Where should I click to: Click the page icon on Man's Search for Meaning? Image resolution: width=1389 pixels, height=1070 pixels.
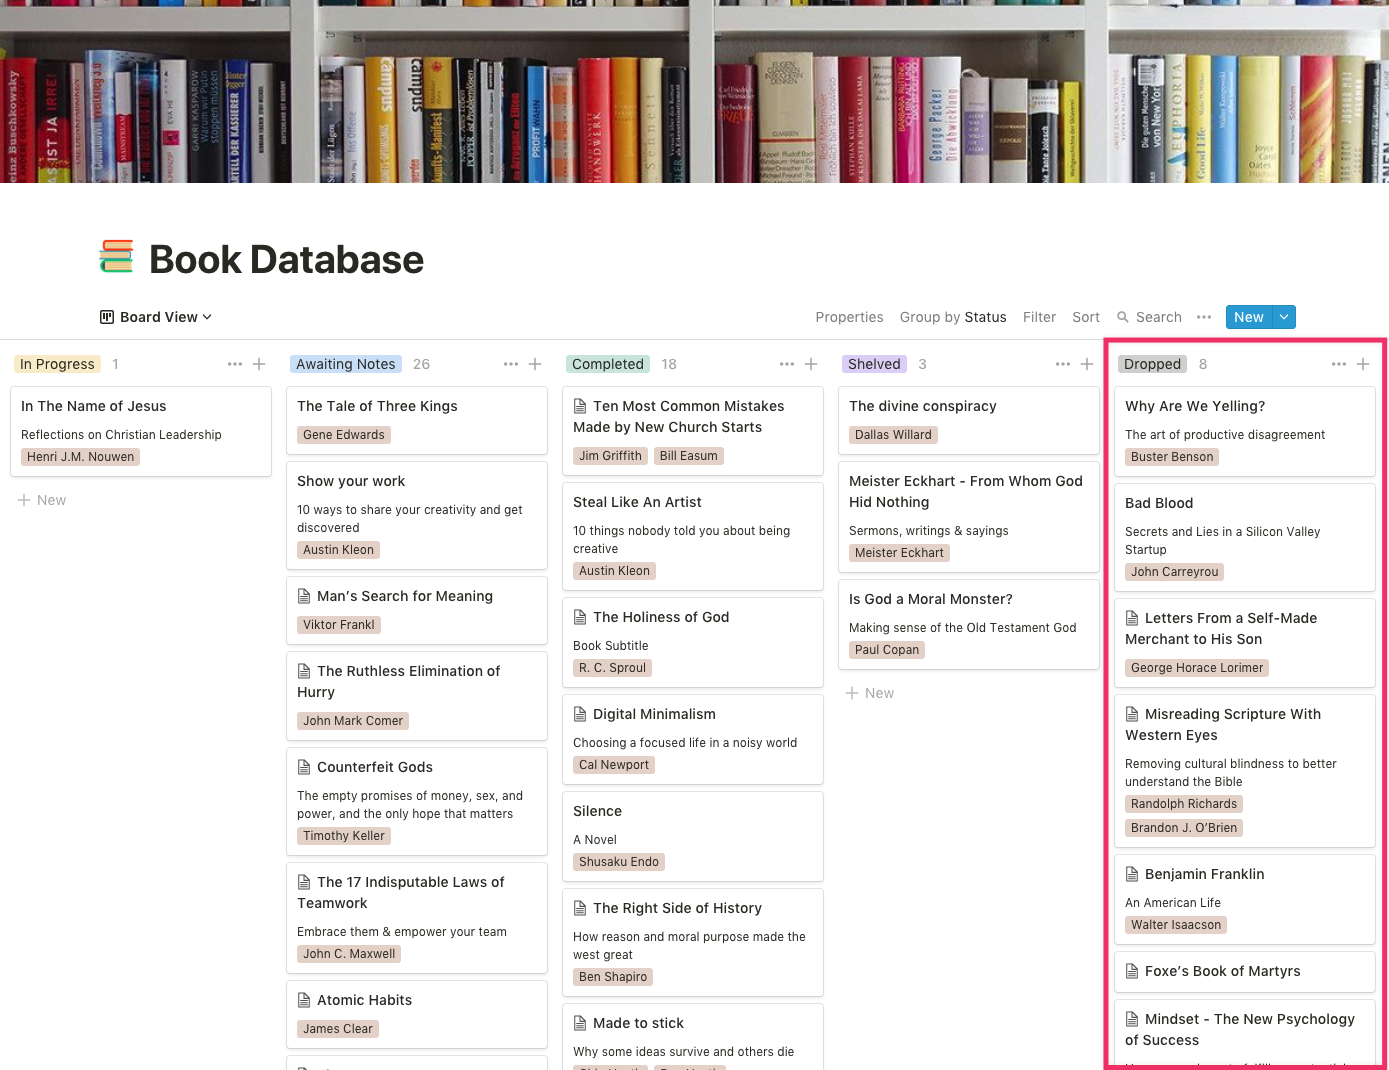pyautogui.click(x=304, y=596)
